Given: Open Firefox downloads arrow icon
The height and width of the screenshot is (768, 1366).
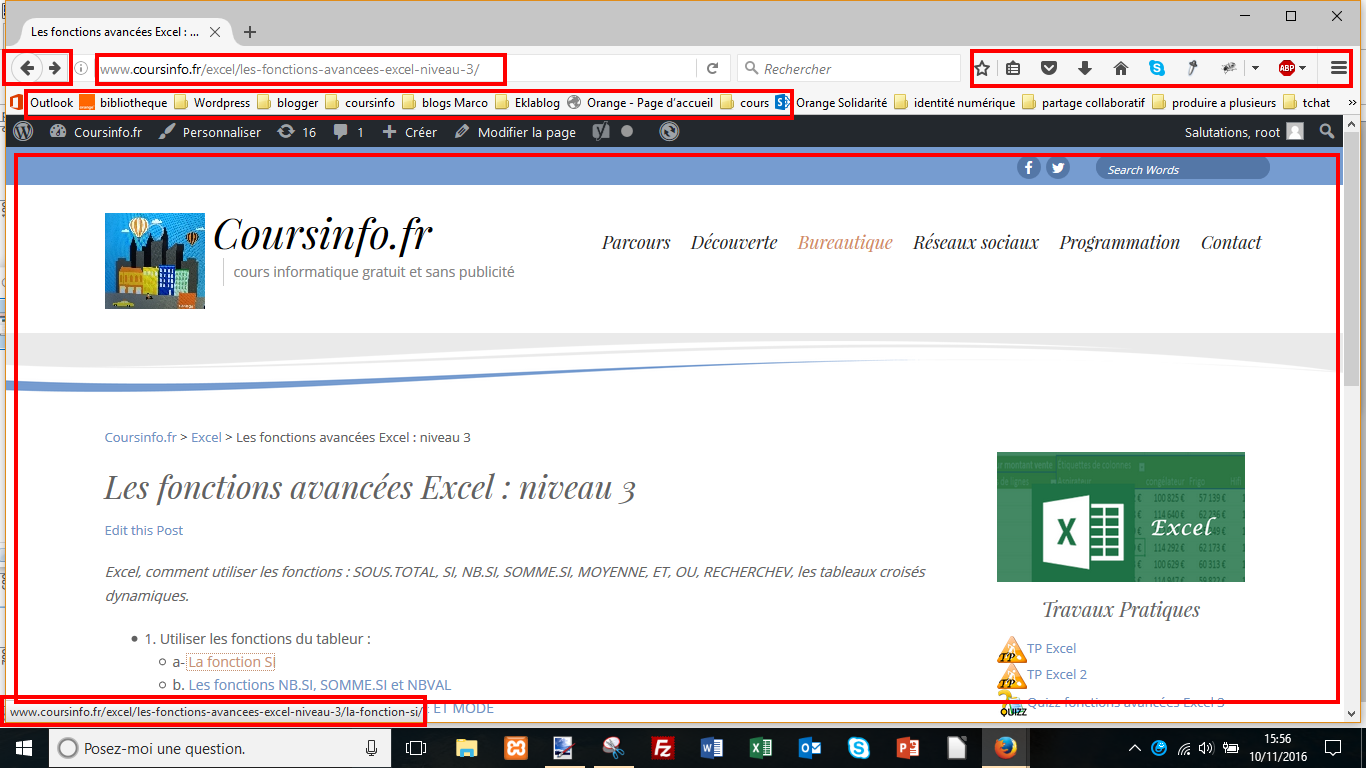Looking at the screenshot, I should (x=1085, y=68).
